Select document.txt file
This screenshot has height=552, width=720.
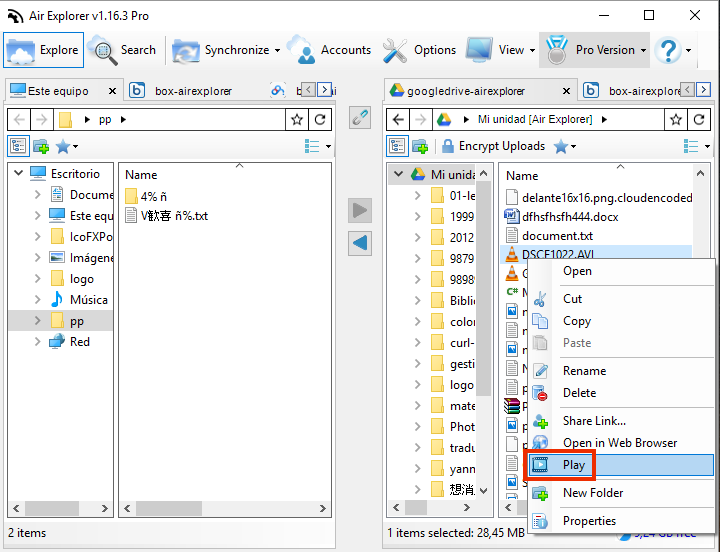549,236
